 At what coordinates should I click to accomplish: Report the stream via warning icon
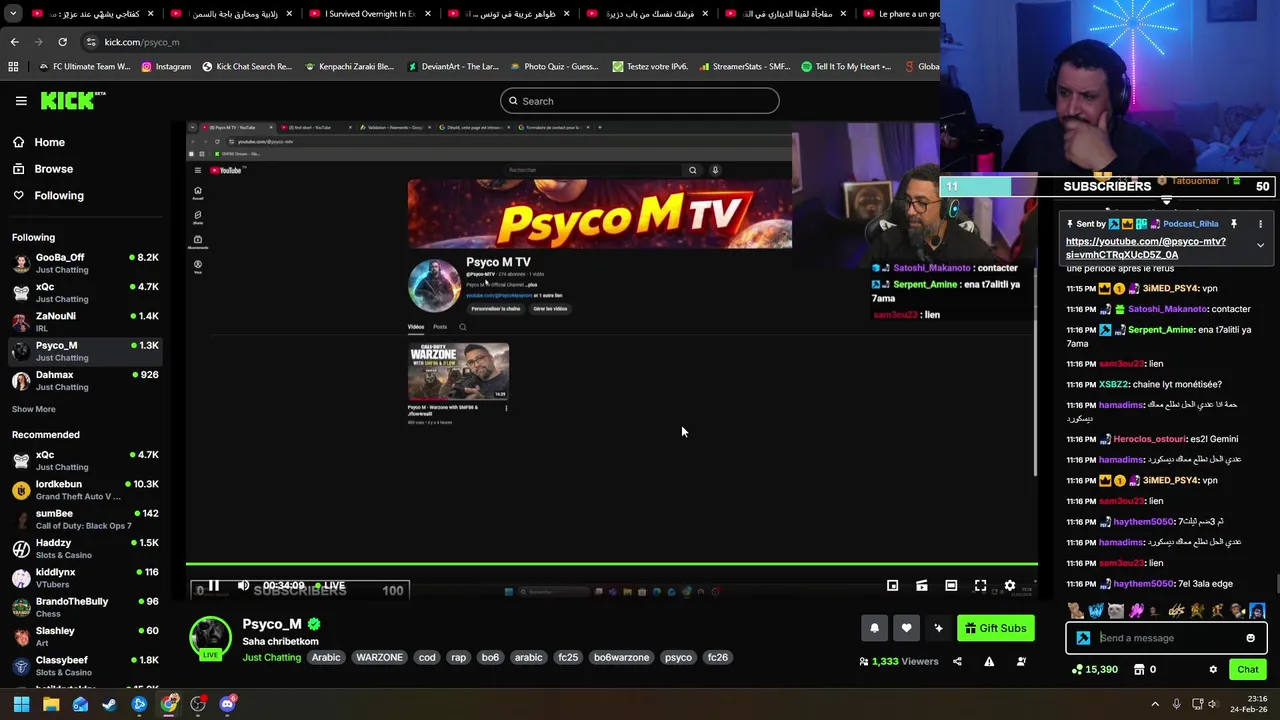(989, 661)
